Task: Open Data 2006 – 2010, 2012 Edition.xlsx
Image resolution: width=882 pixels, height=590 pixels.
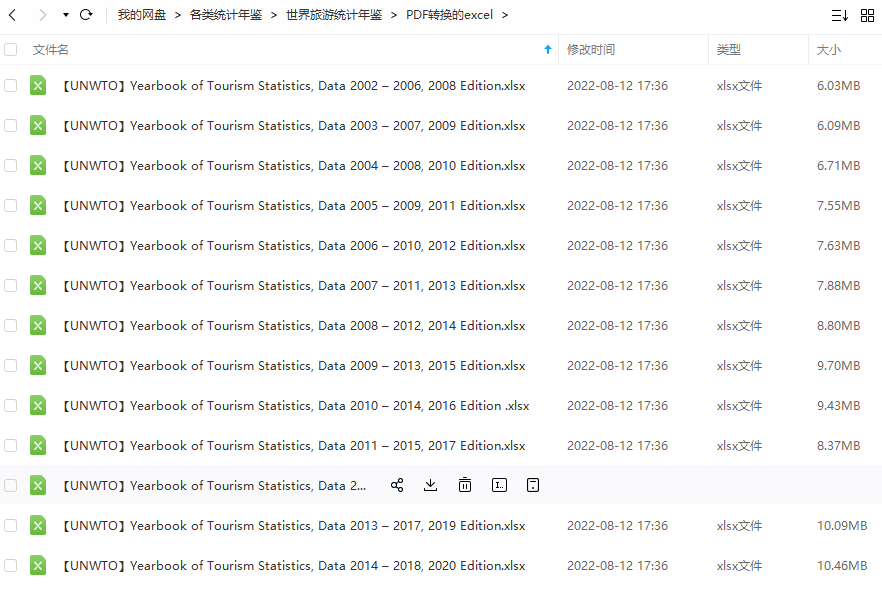Action: pos(294,245)
